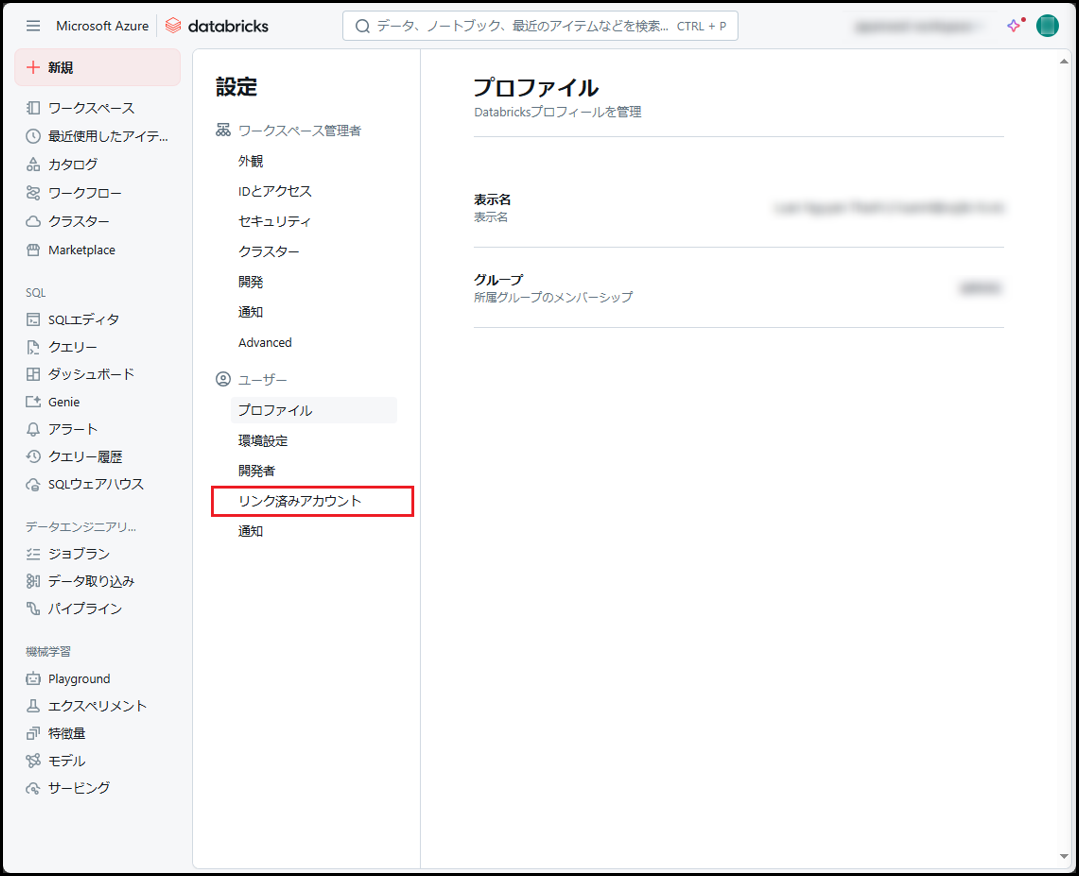
Task: Click the search input field
Action: point(540,26)
